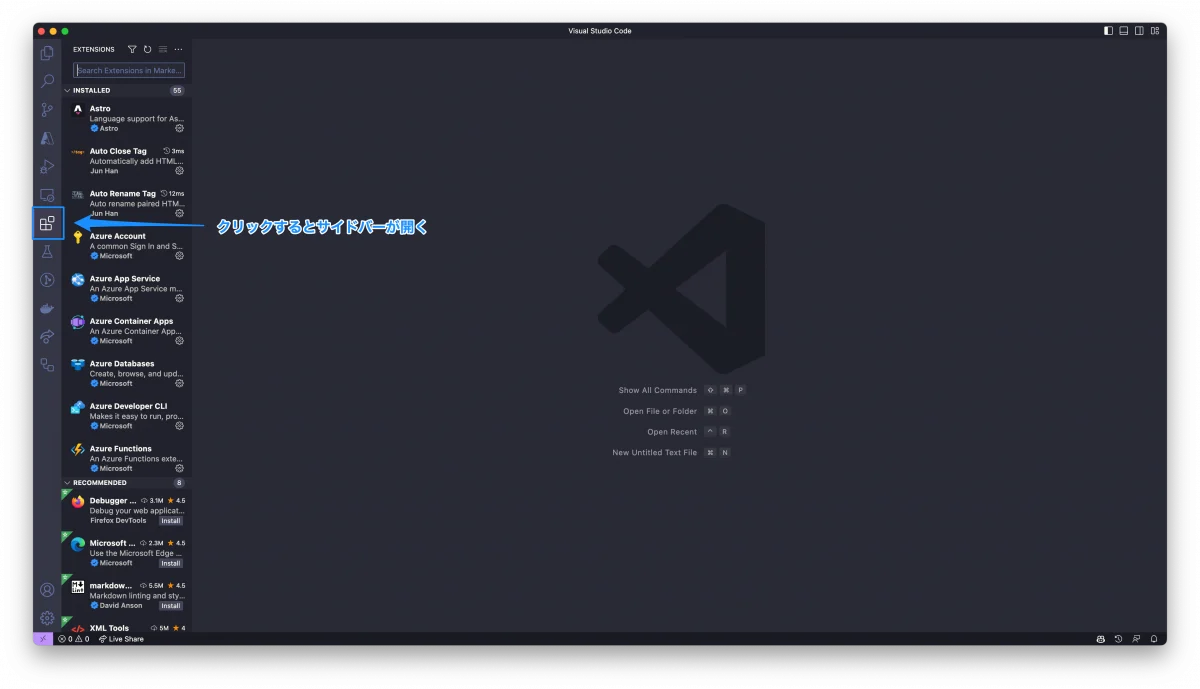This screenshot has height=689, width=1200.
Task: Open Customize Layout button
Action: click(1155, 31)
